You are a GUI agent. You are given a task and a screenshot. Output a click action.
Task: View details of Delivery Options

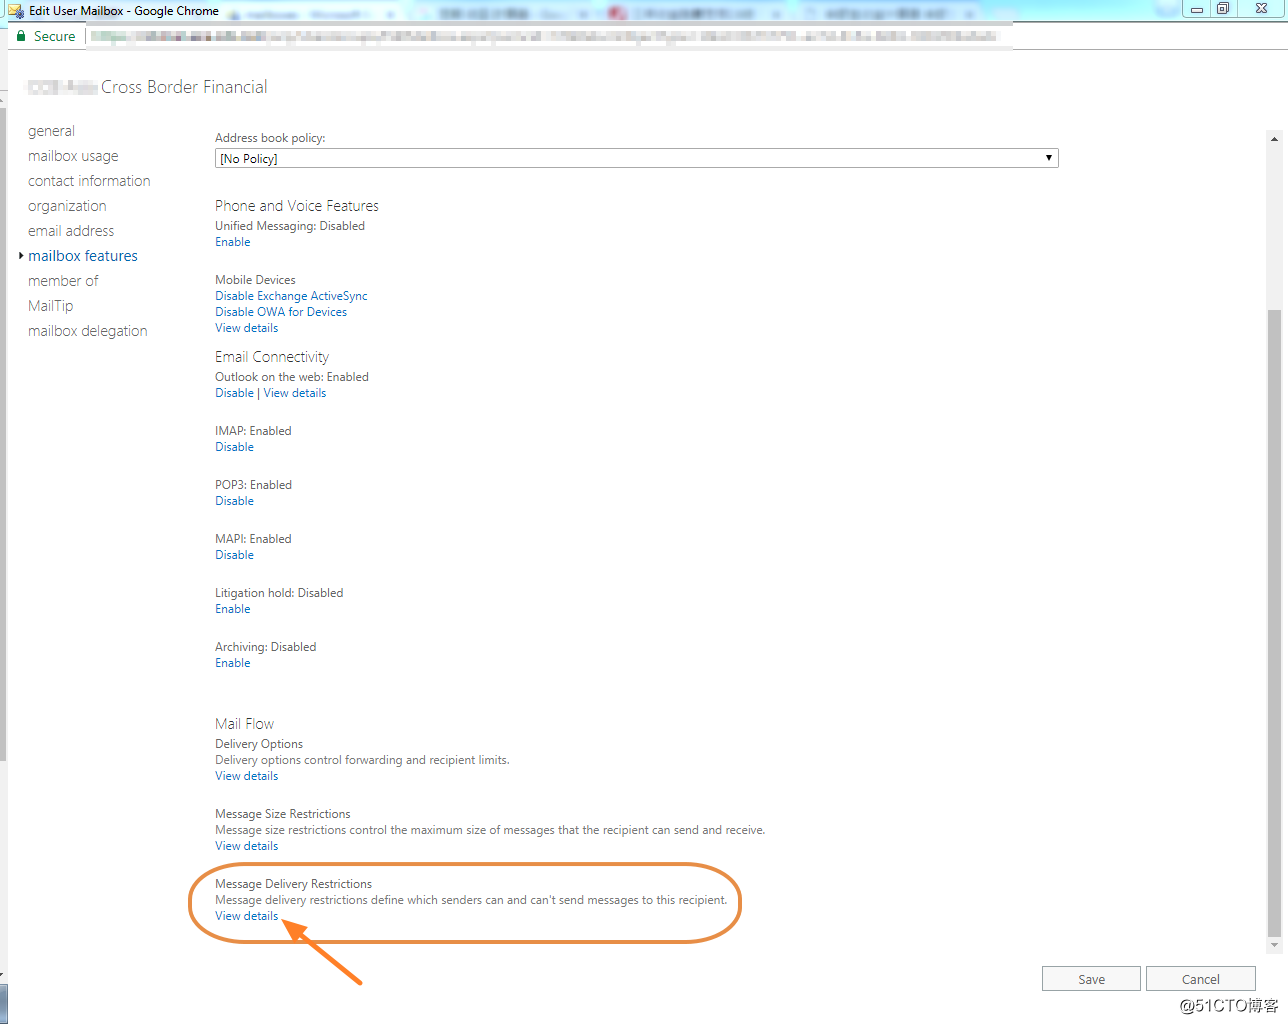(246, 776)
